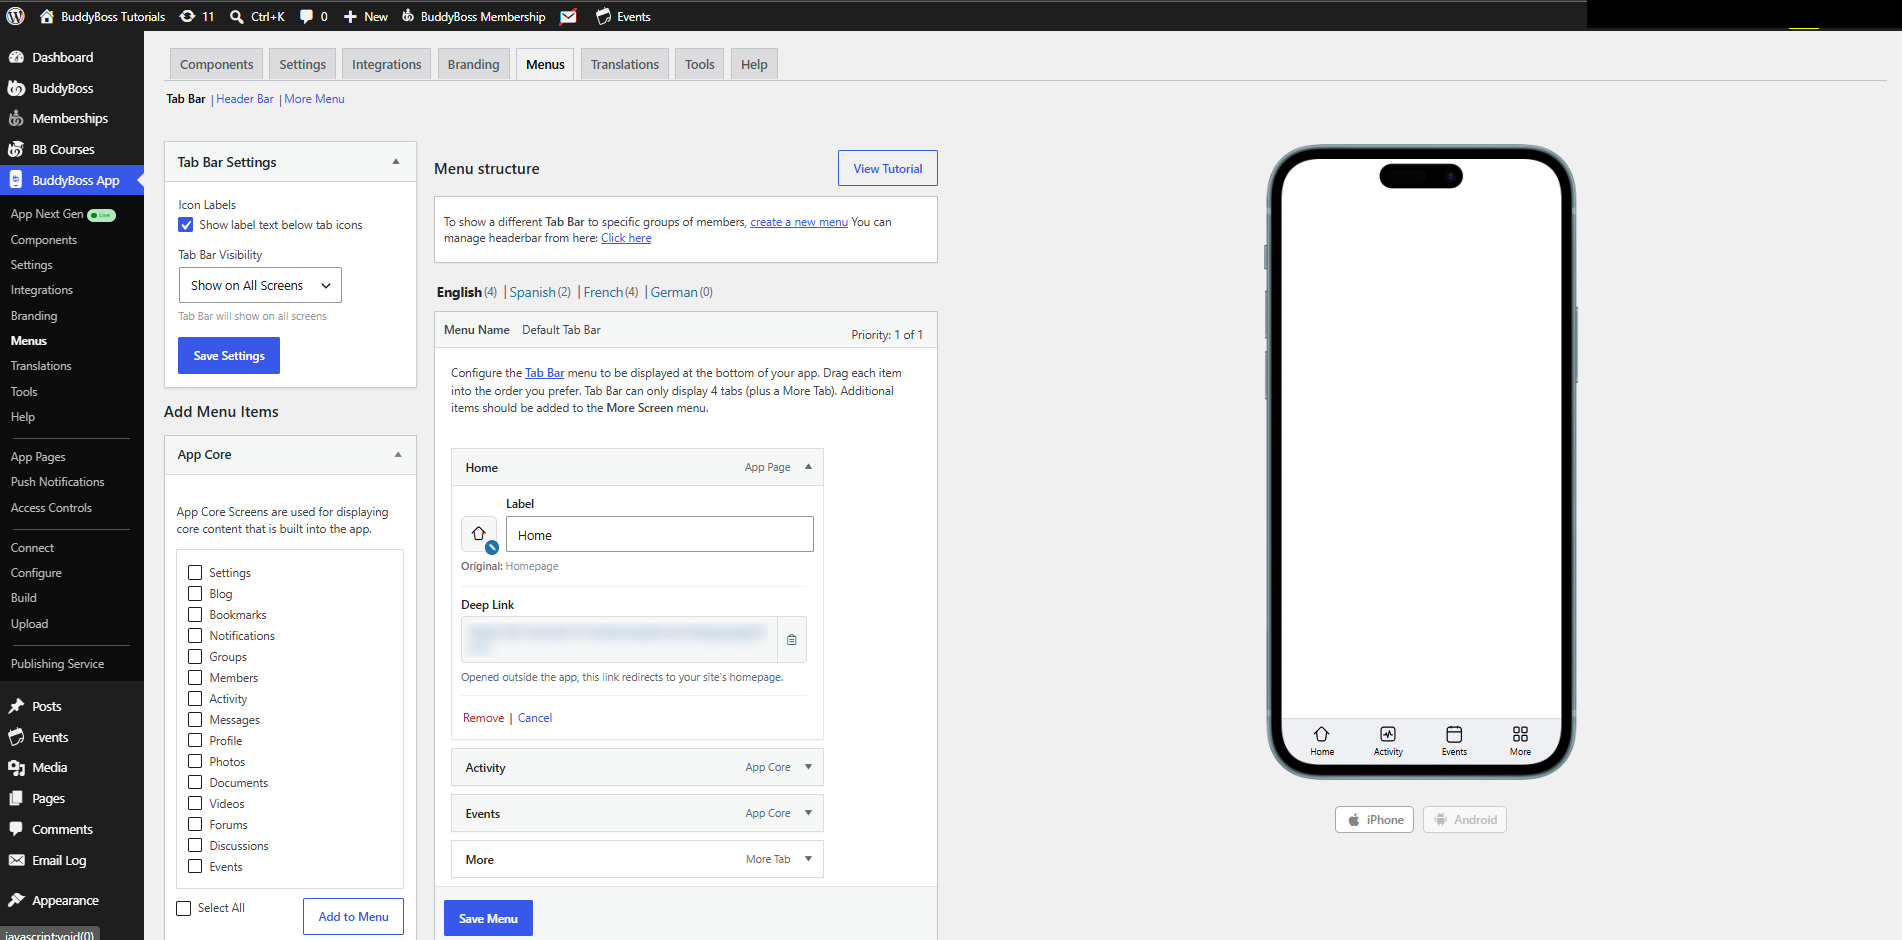The image size is (1902, 940).
Task: Follow the create a new menu link
Action: [799, 222]
